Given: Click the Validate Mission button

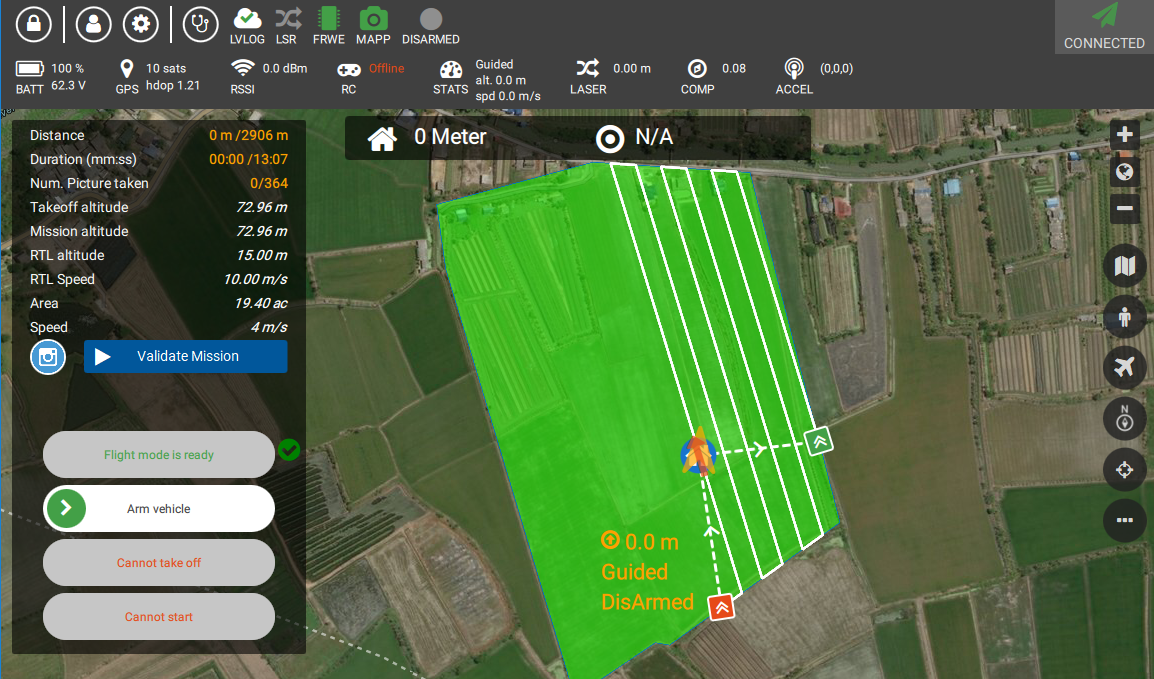Looking at the screenshot, I should click(186, 356).
